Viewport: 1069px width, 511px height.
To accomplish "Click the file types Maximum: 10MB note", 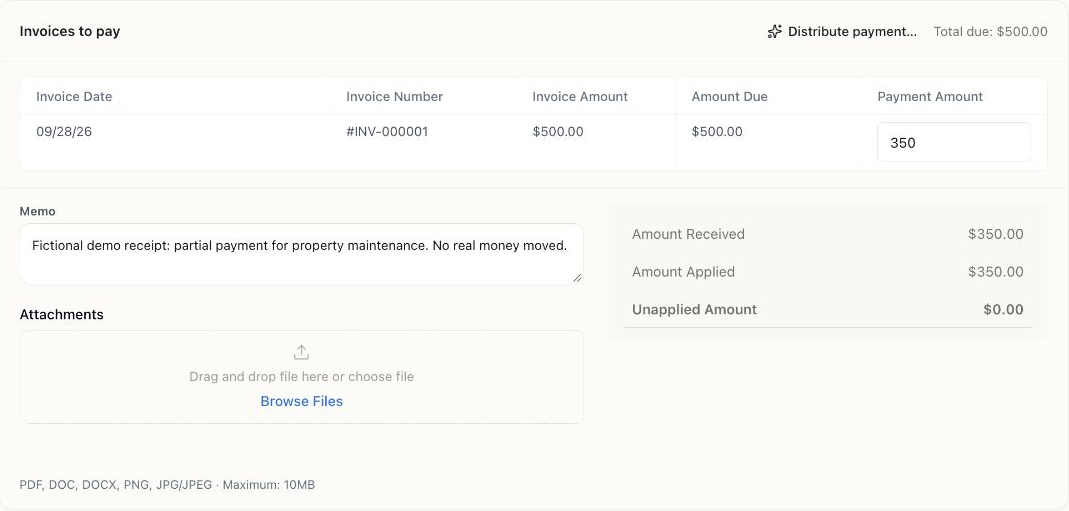I will (x=167, y=485).
